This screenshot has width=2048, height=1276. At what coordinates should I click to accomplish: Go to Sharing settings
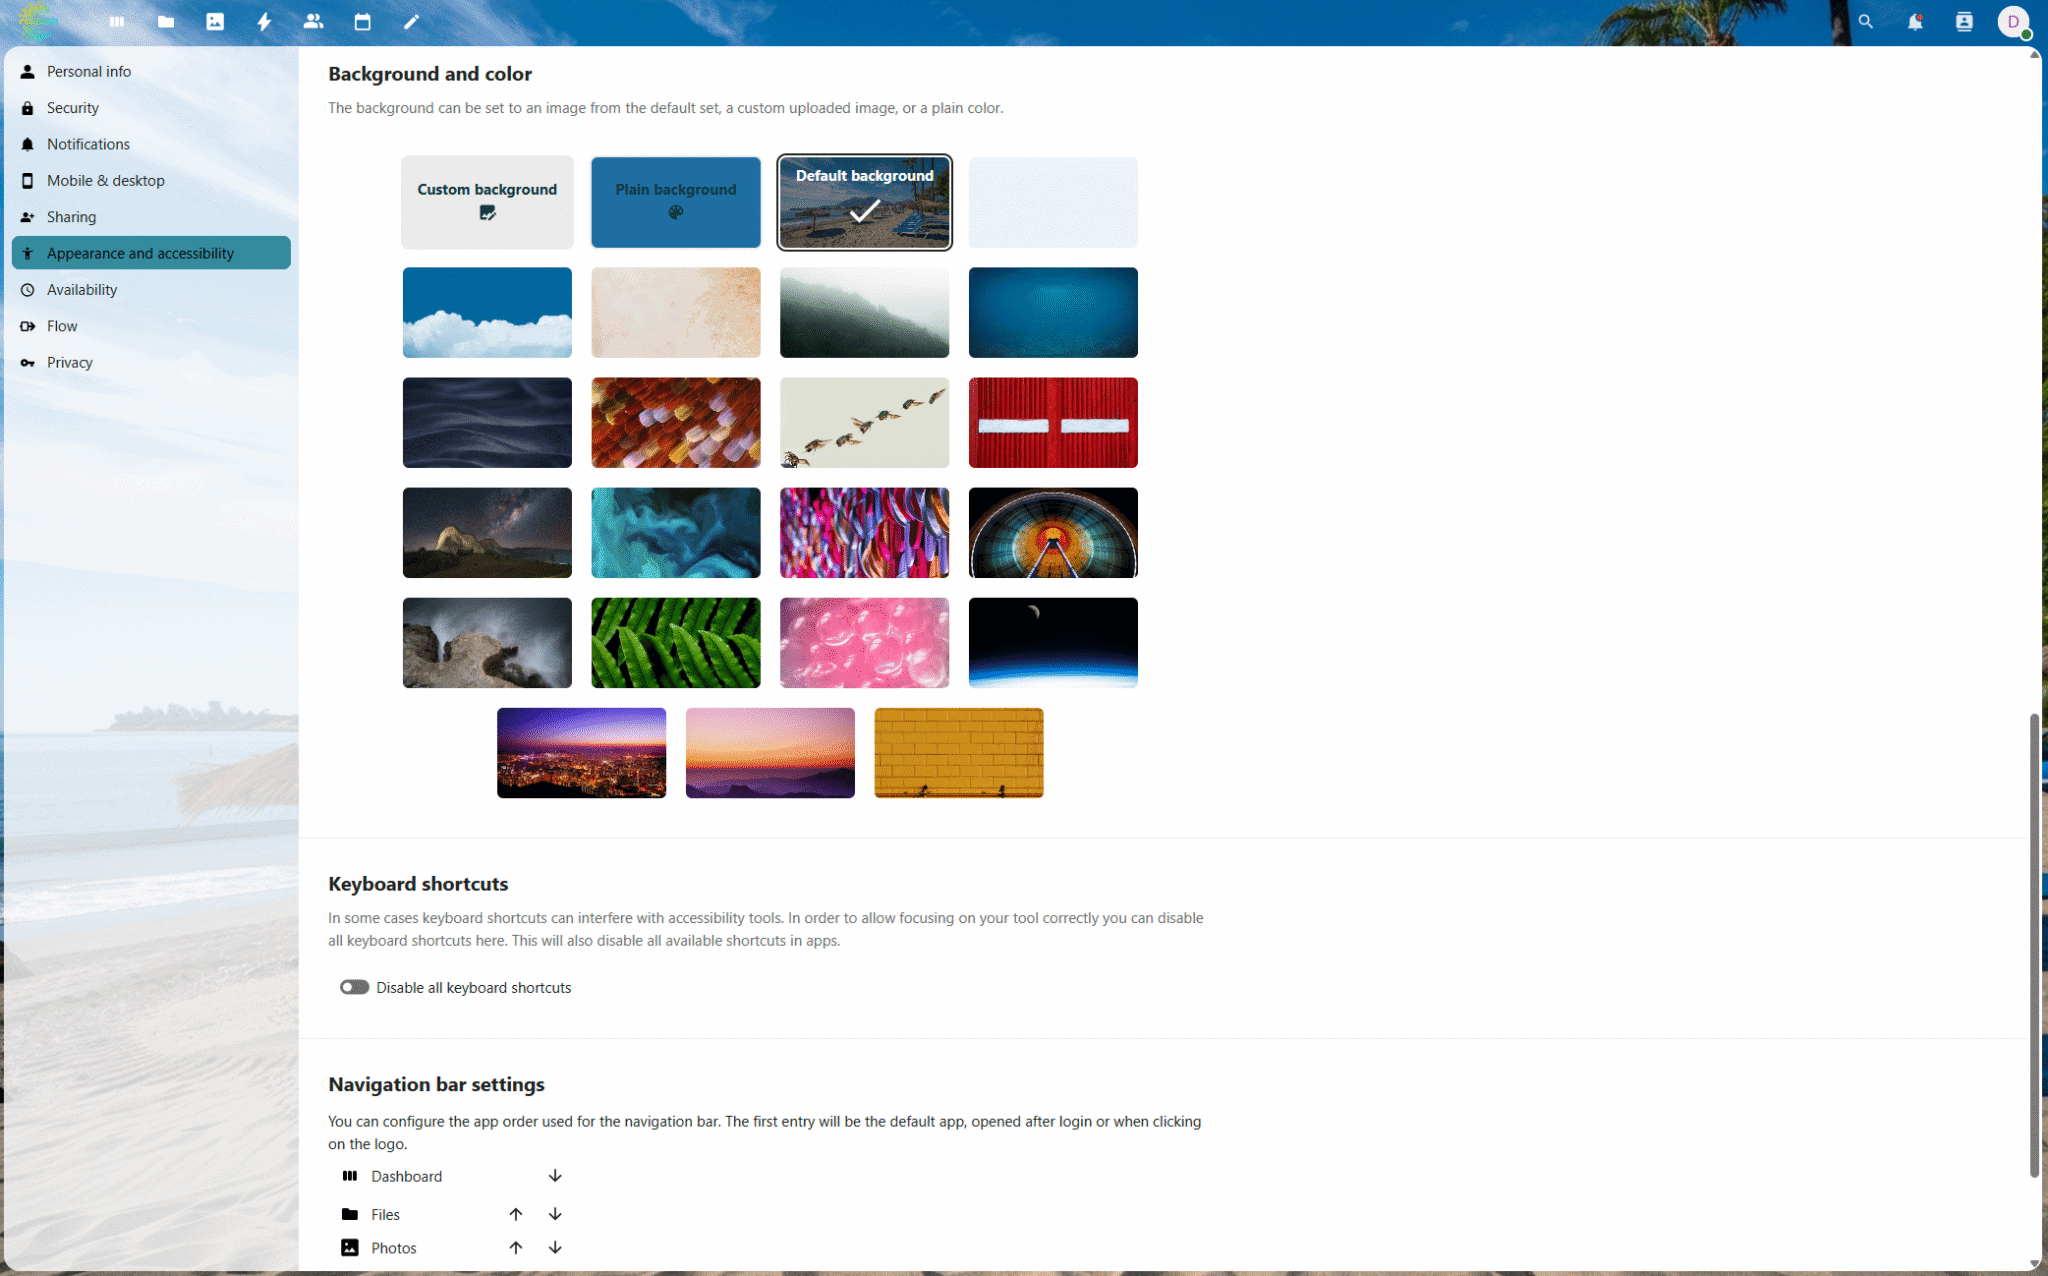[x=151, y=217]
